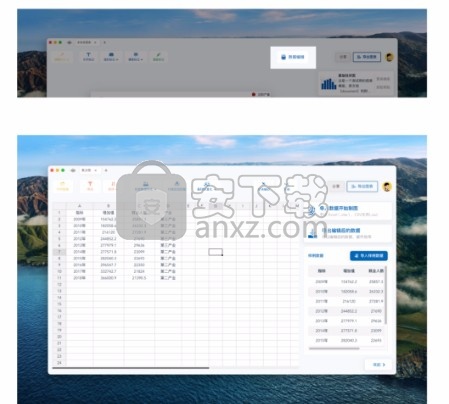Click the blue import sample data button
This screenshot has width=449, height=404.
[x=369, y=256]
